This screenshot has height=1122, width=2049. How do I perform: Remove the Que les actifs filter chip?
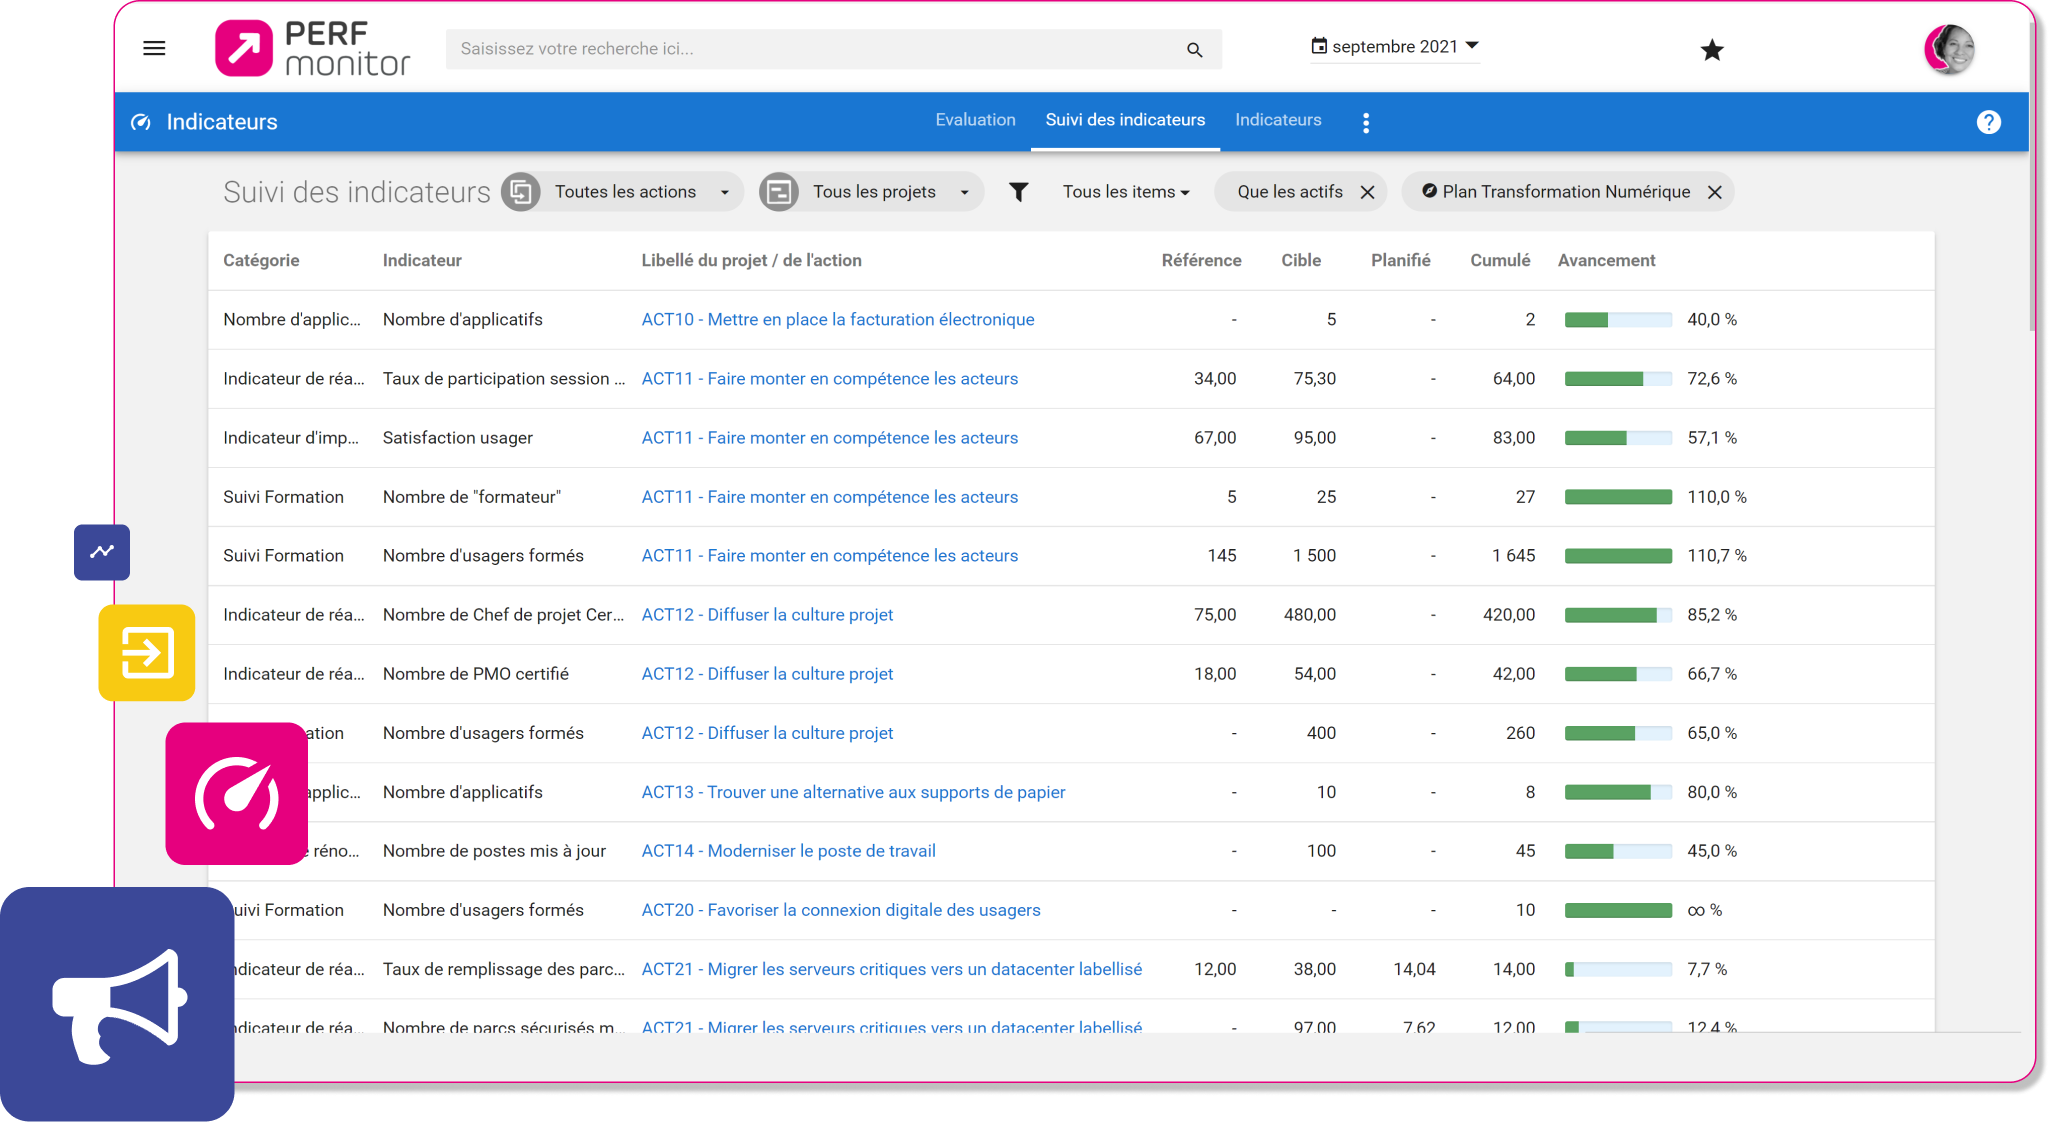coord(1368,192)
